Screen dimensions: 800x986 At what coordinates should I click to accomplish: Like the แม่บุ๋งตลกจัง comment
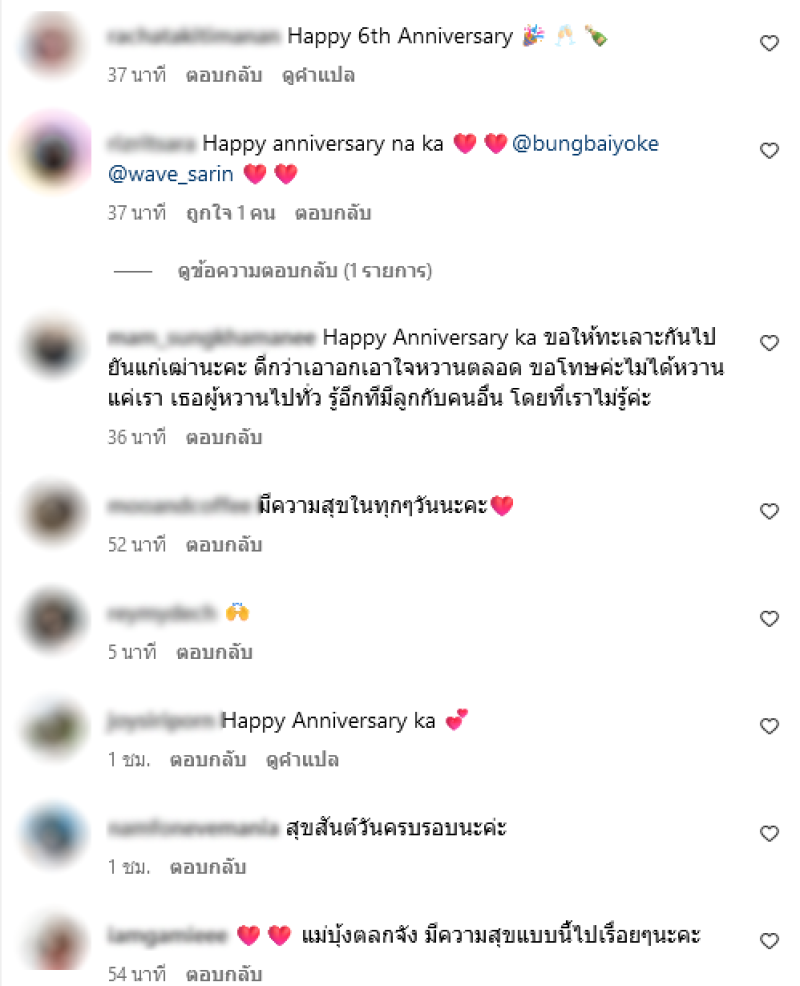coord(769,941)
